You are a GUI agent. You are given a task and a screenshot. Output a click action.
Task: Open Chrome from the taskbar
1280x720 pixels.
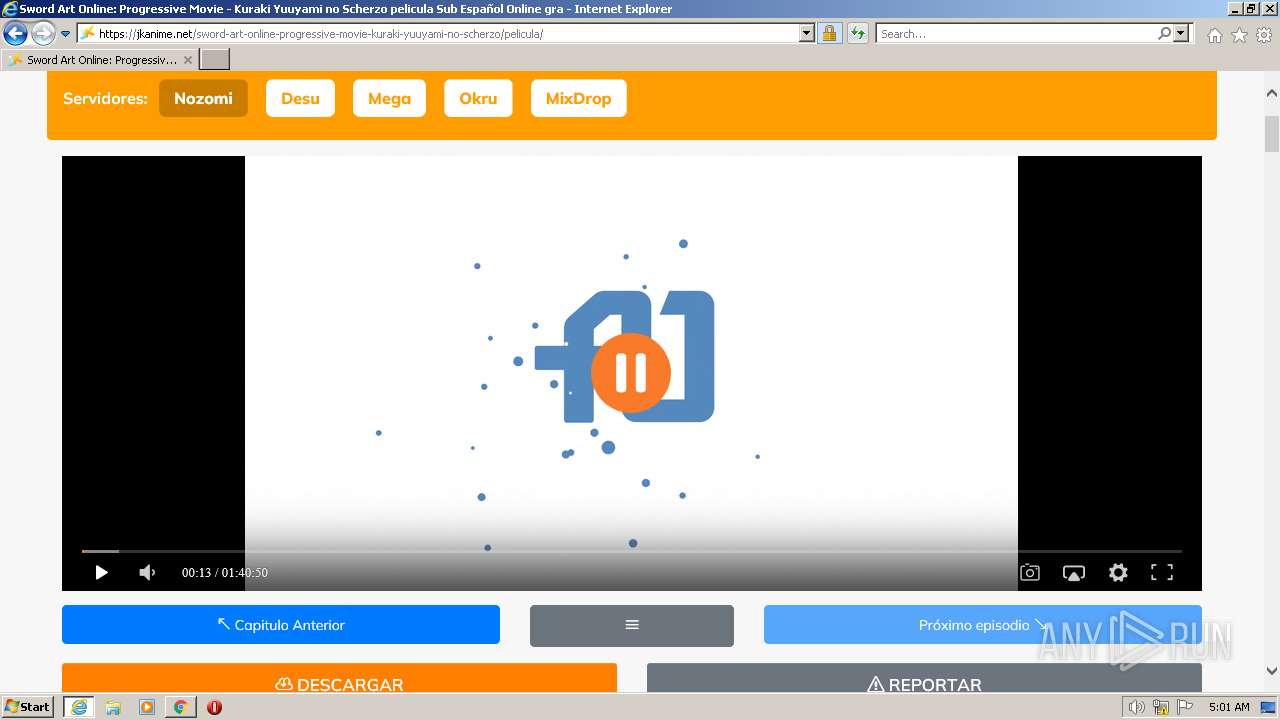180,707
